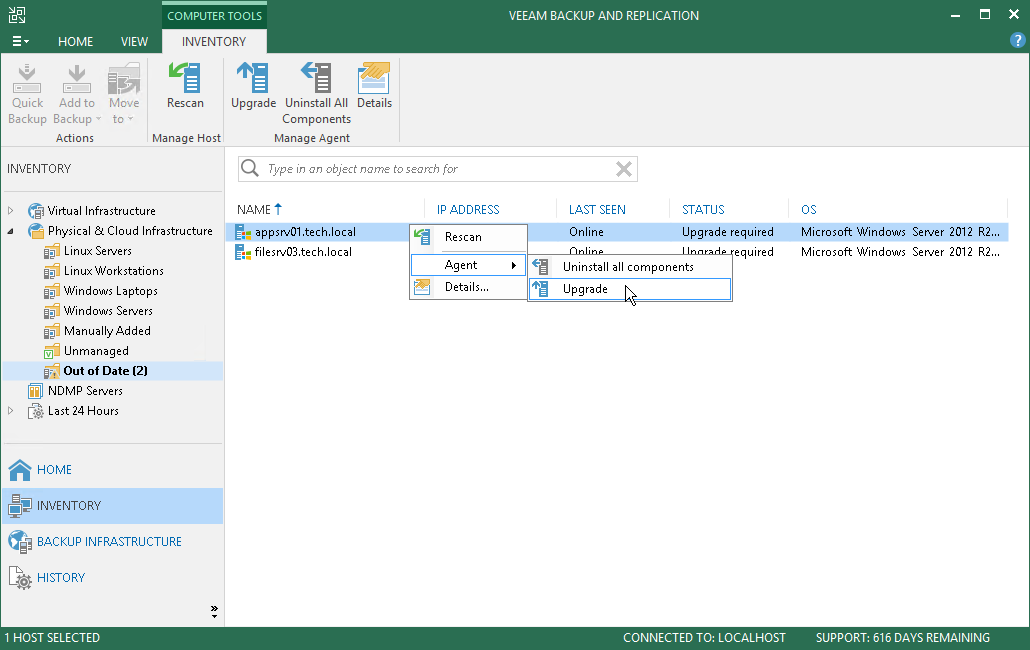Open the Move to dropdown arrow
The height and width of the screenshot is (650, 1030).
click(131, 119)
